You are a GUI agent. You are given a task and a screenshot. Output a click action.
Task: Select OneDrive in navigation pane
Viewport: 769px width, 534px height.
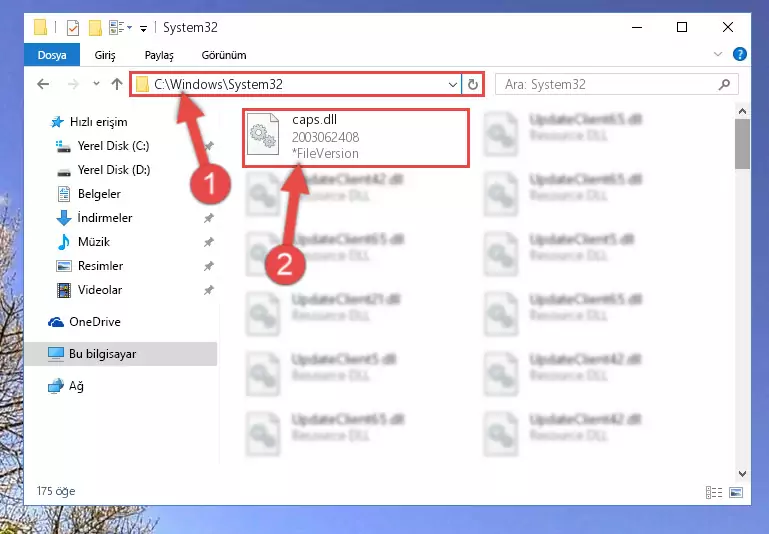click(x=95, y=322)
